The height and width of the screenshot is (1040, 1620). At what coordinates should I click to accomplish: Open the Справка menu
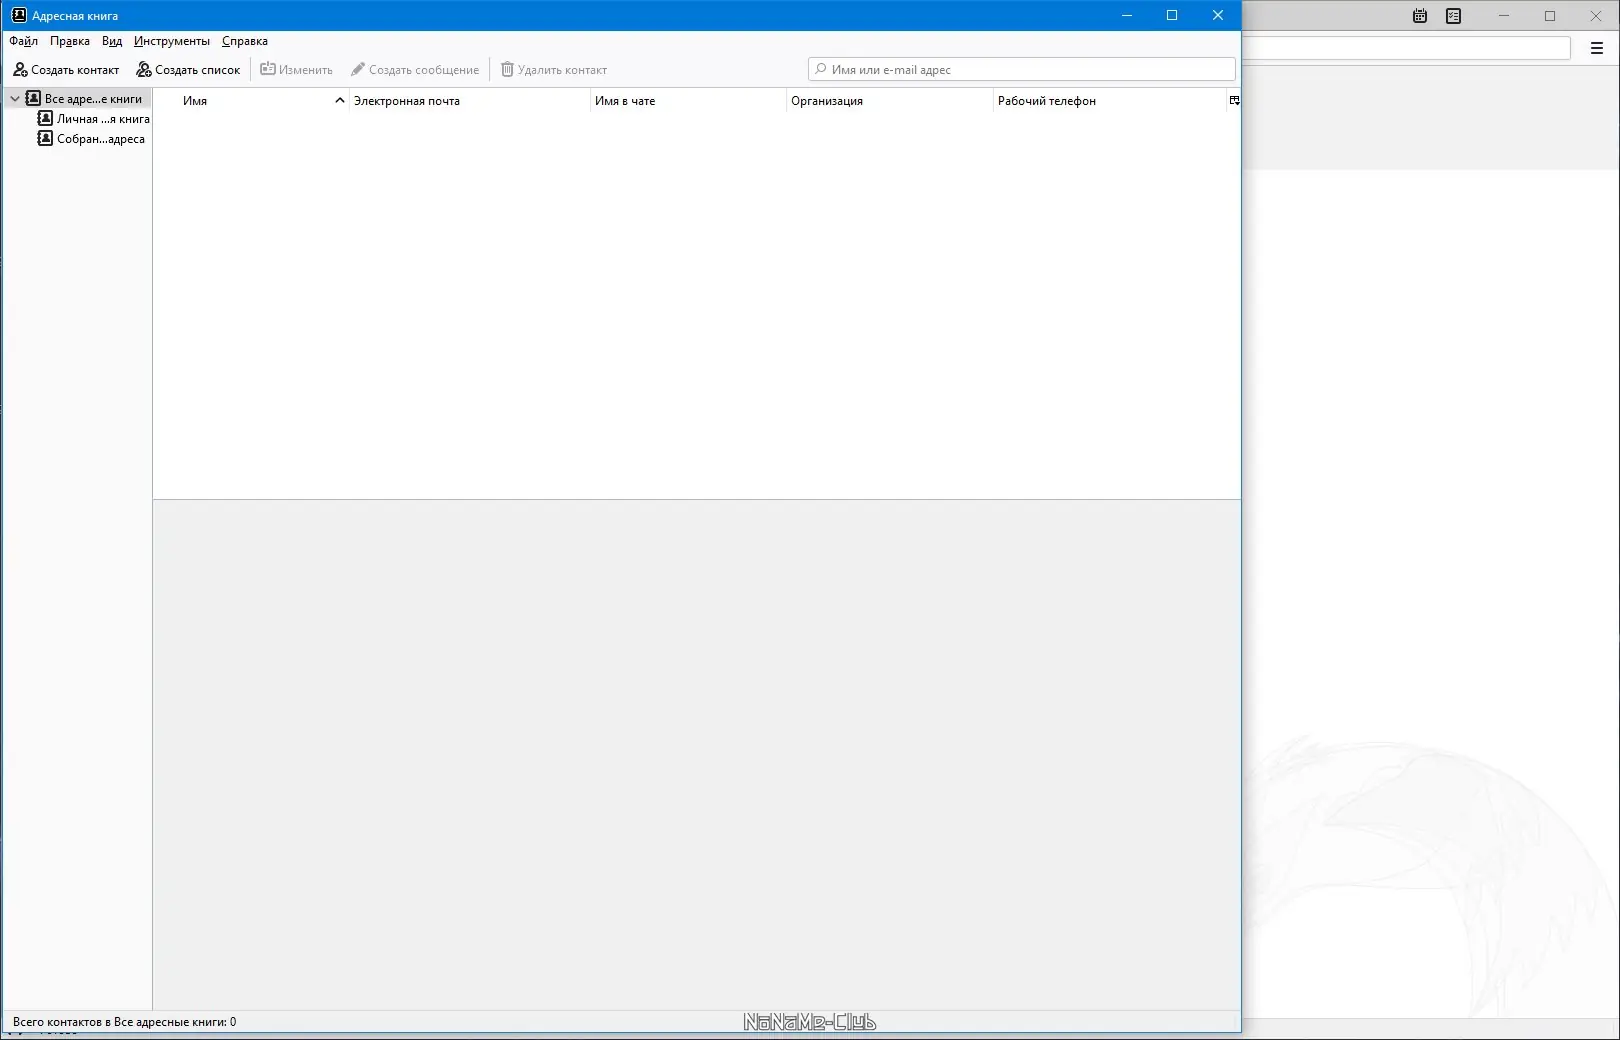245,41
